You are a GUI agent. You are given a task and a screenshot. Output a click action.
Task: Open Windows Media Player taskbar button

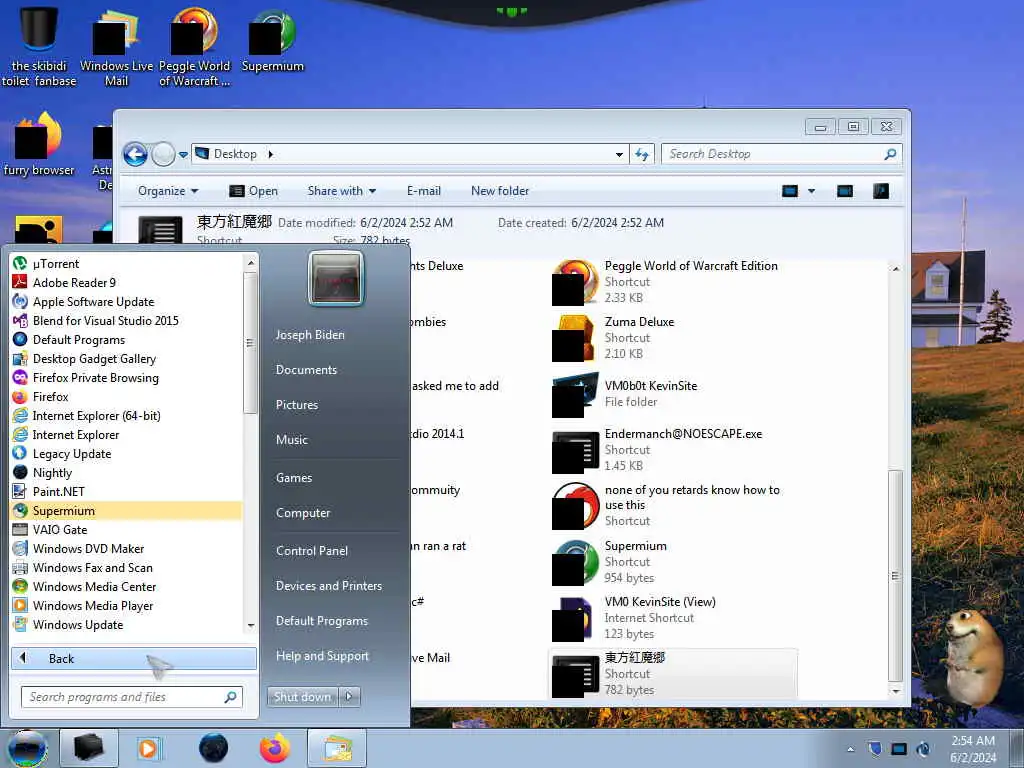click(148, 748)
